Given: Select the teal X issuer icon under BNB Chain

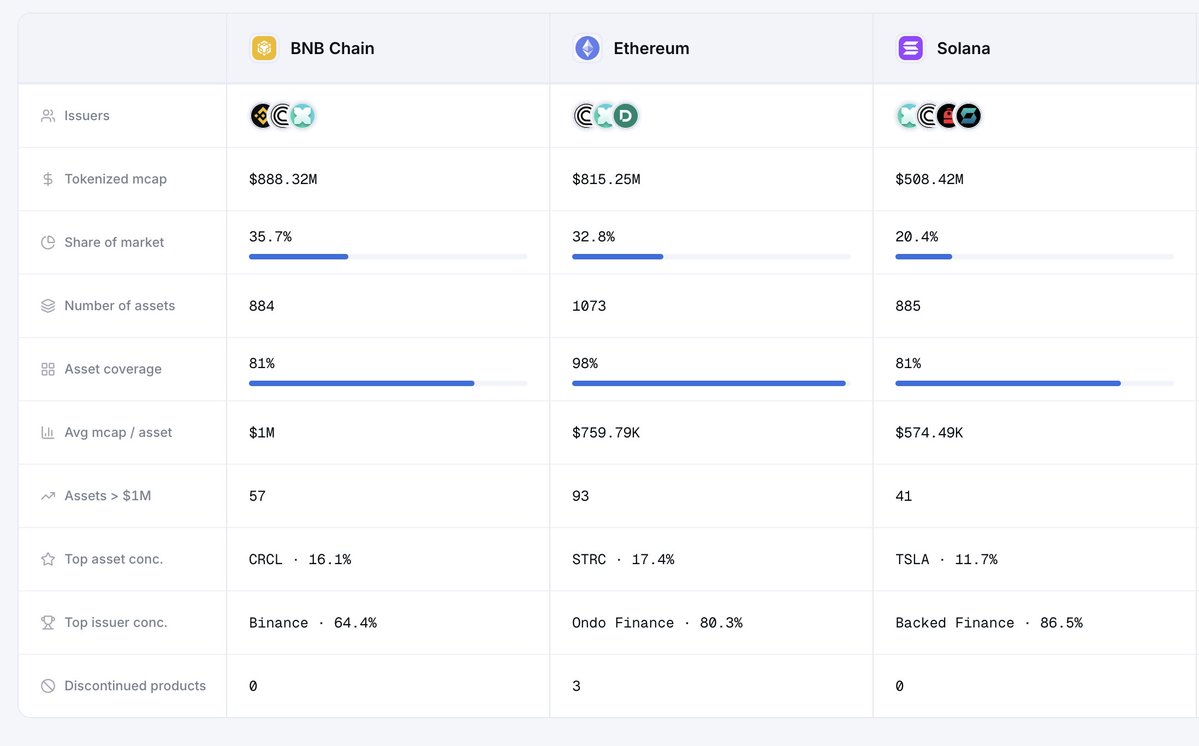Looking at the screenshot, I should pos(304,115).
